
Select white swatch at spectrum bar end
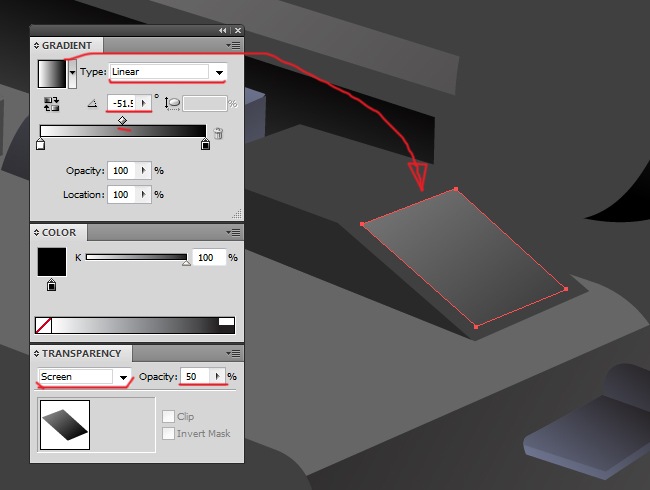coord(226,322)
